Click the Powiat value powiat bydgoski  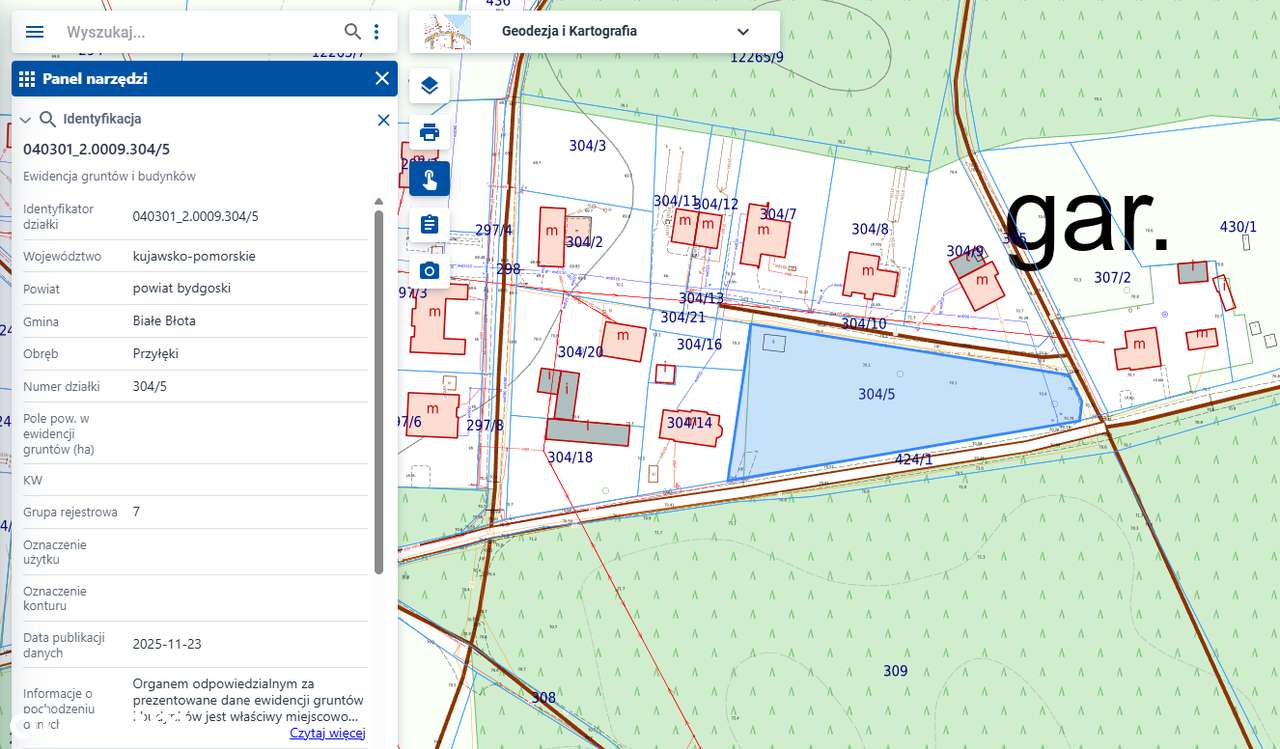coord(182,288)
